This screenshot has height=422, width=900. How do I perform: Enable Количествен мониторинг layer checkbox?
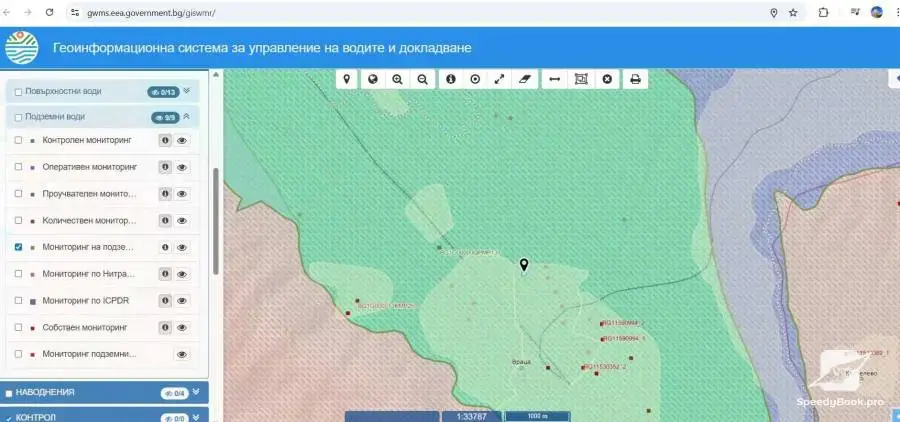click(18, 220)
